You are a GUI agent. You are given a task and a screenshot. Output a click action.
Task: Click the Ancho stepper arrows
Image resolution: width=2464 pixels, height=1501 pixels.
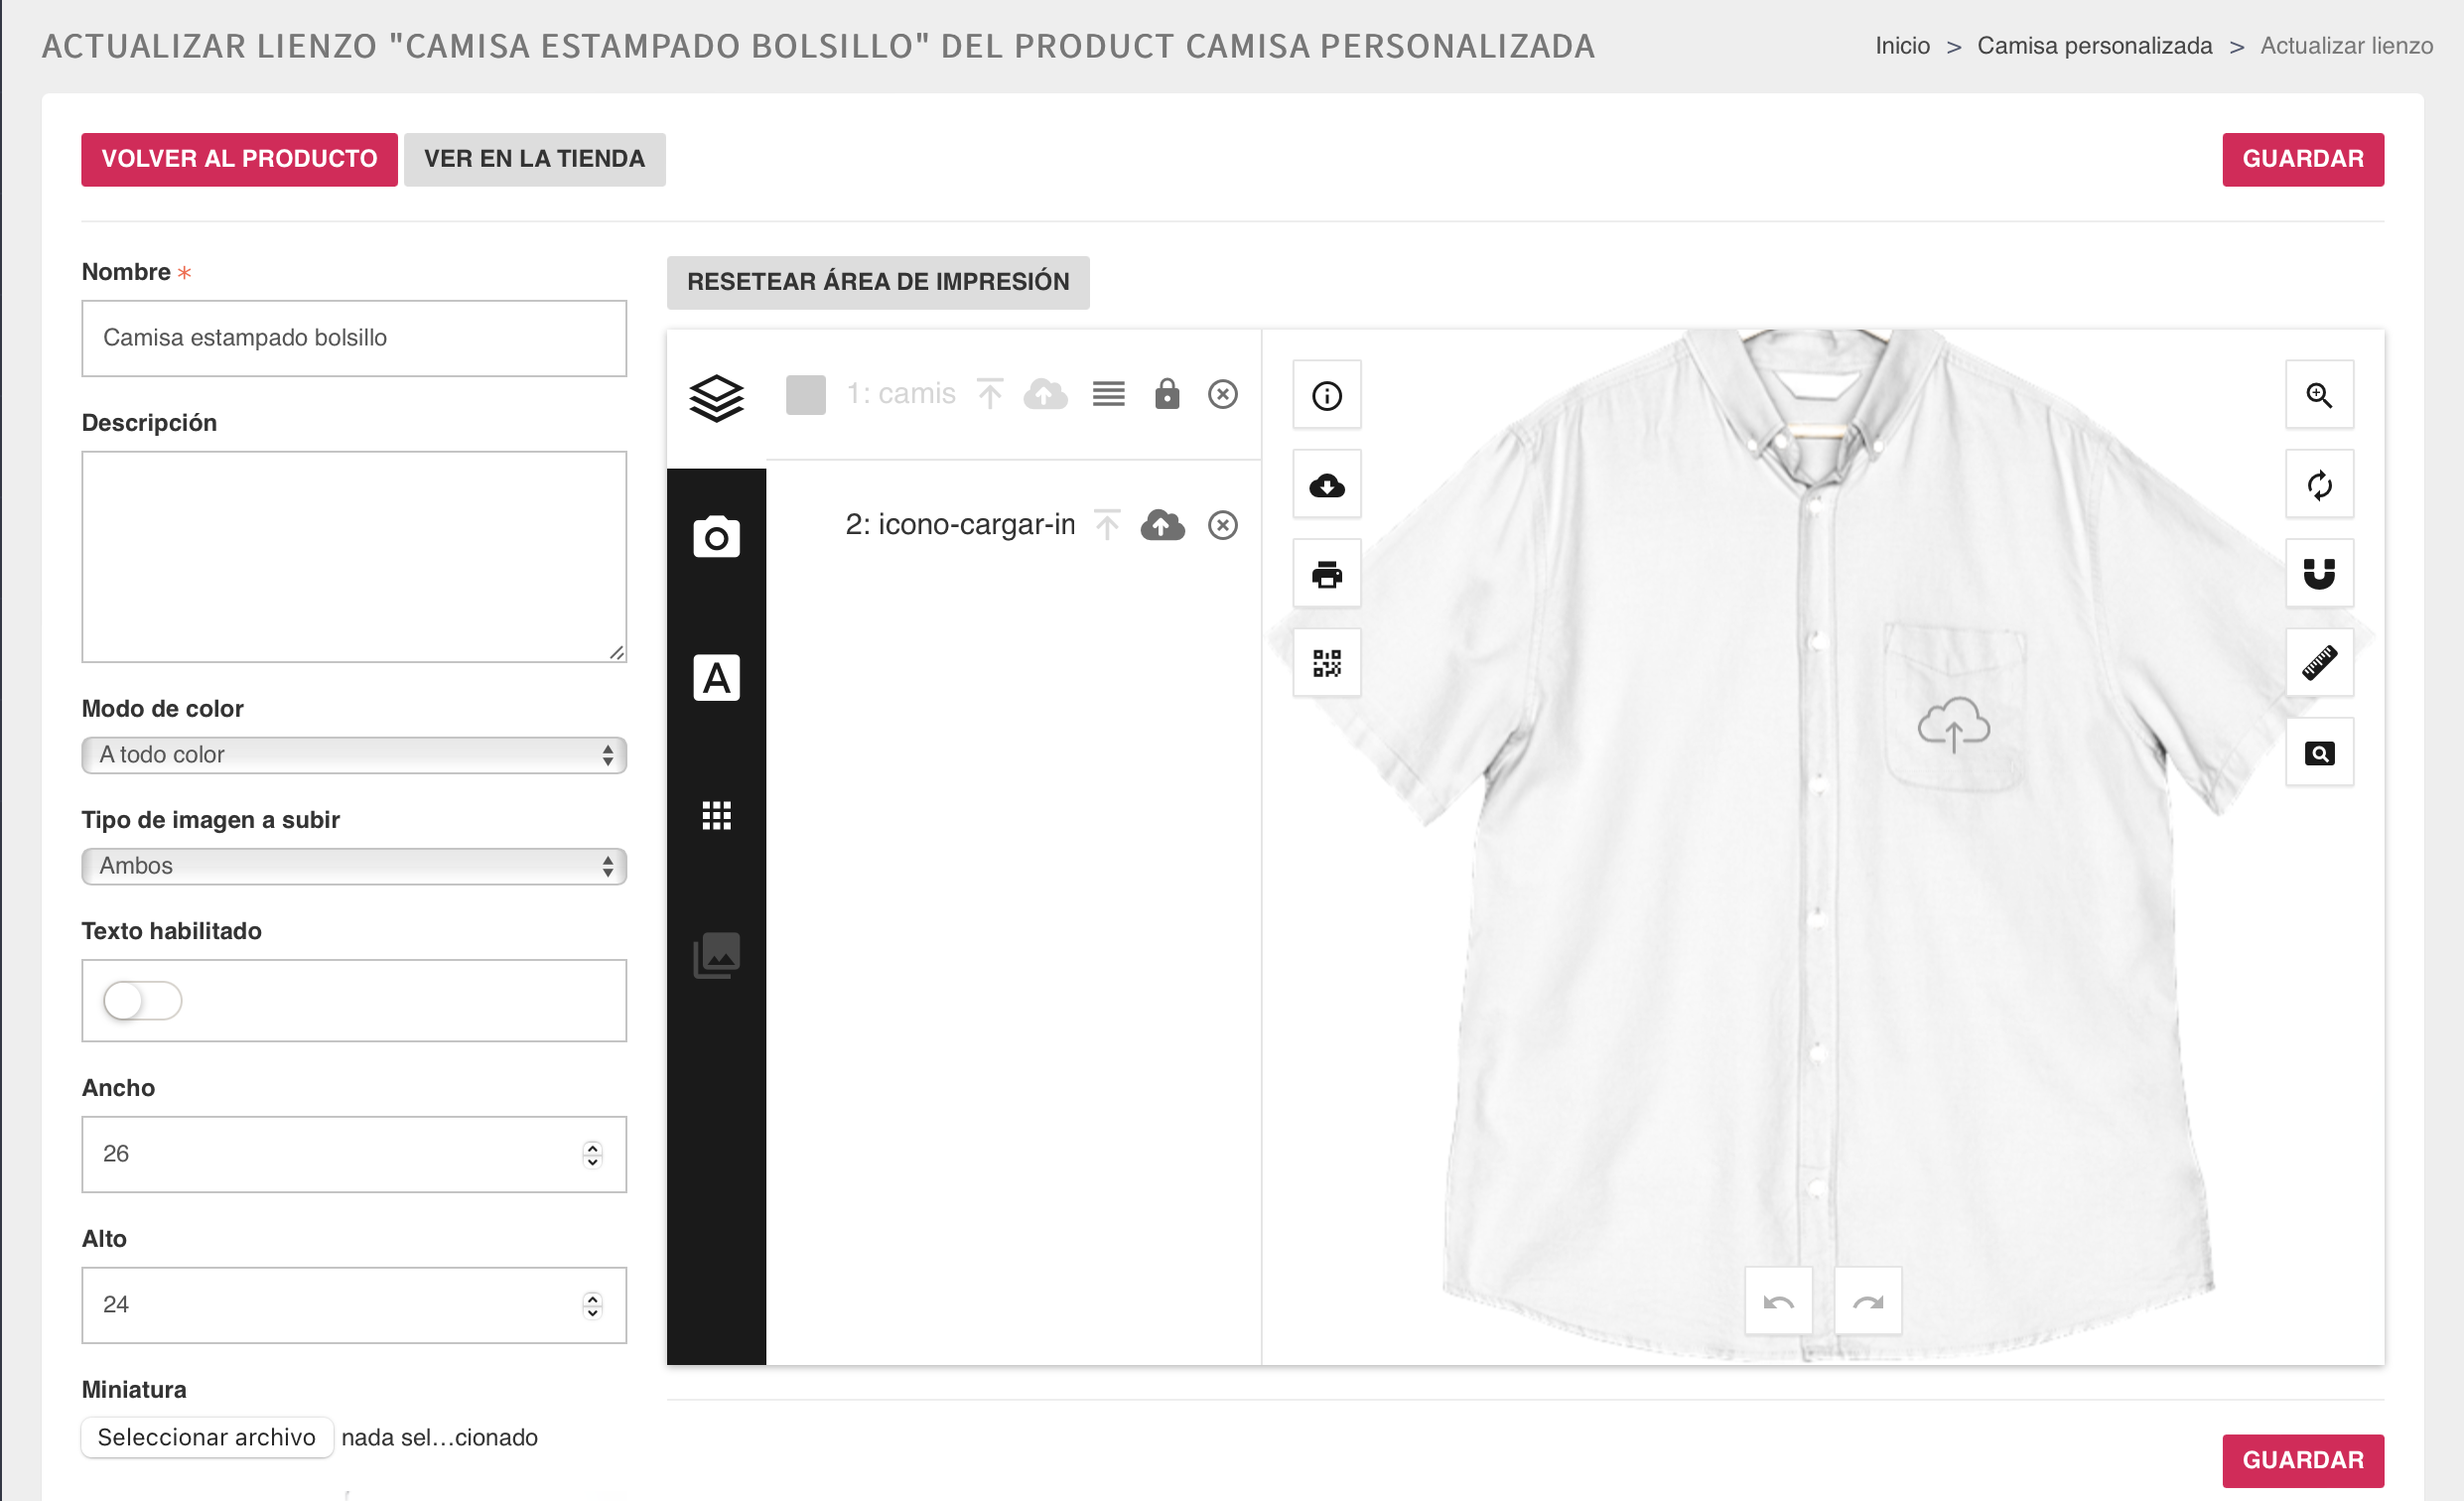pos(592,1155)
